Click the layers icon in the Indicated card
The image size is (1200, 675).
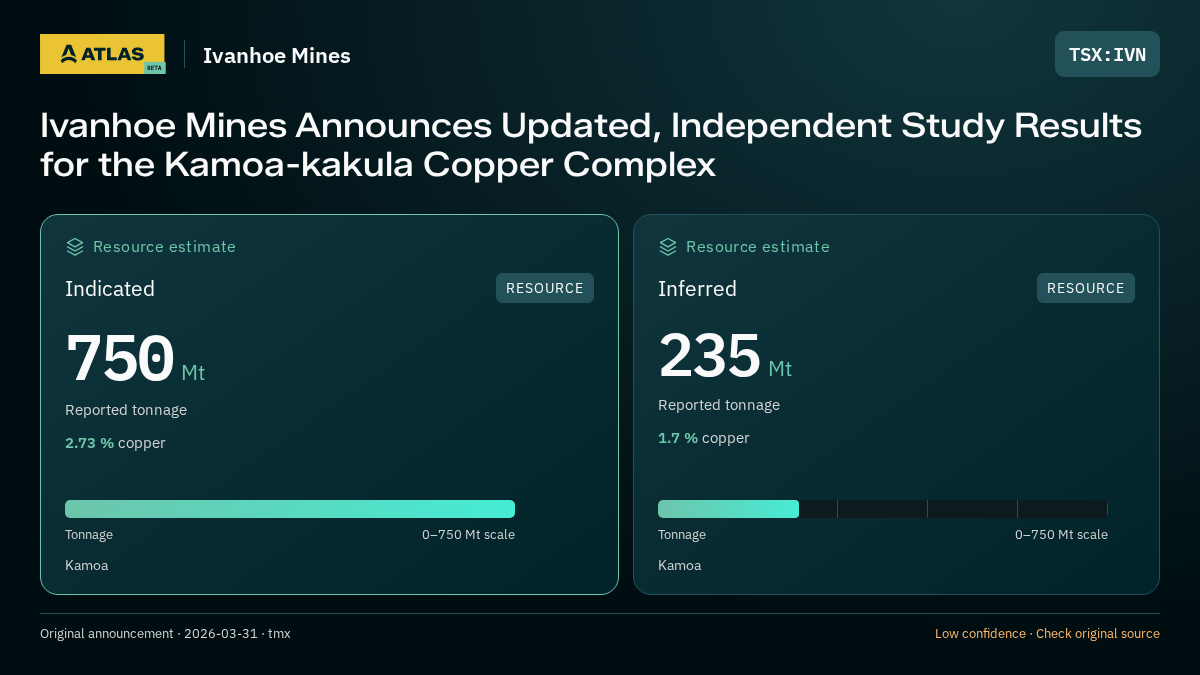pyautogui.click(x=75, y=247)
